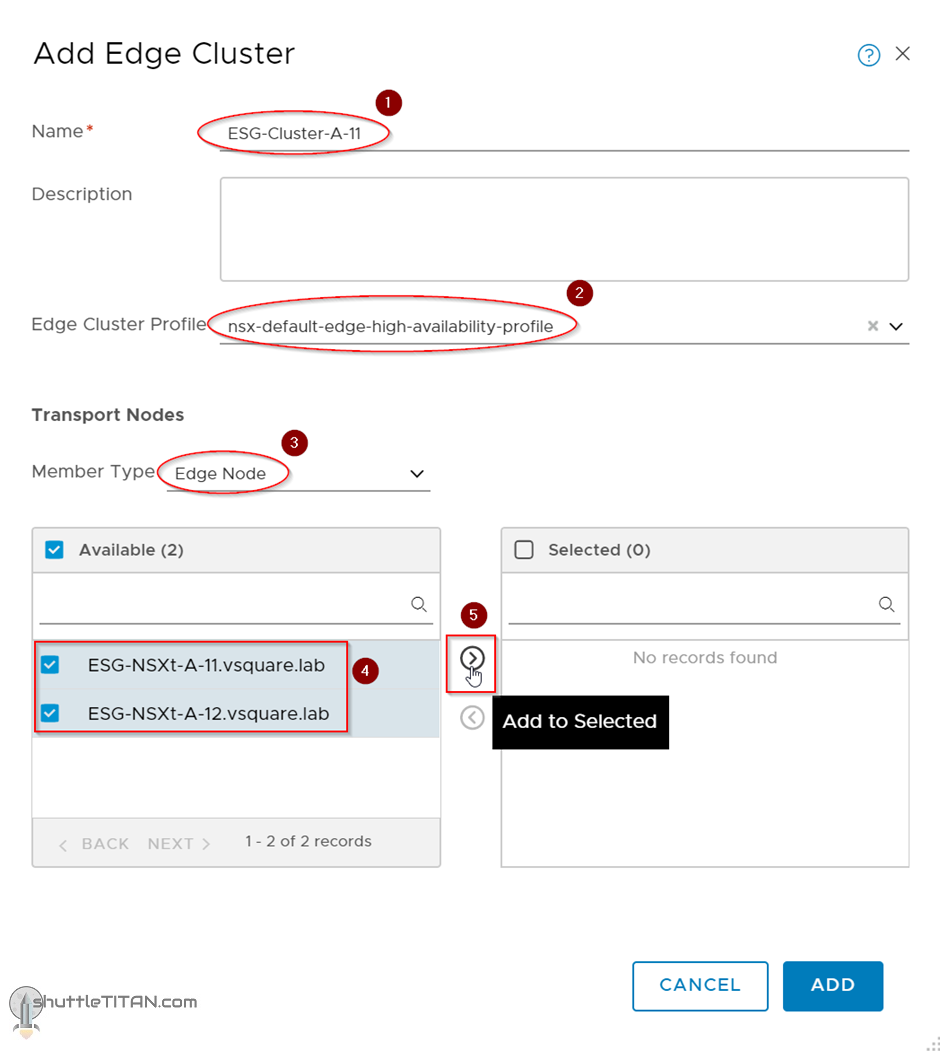Toggle the Selected select-all checkbox
940x1051 pixels.
click(523, 550)
